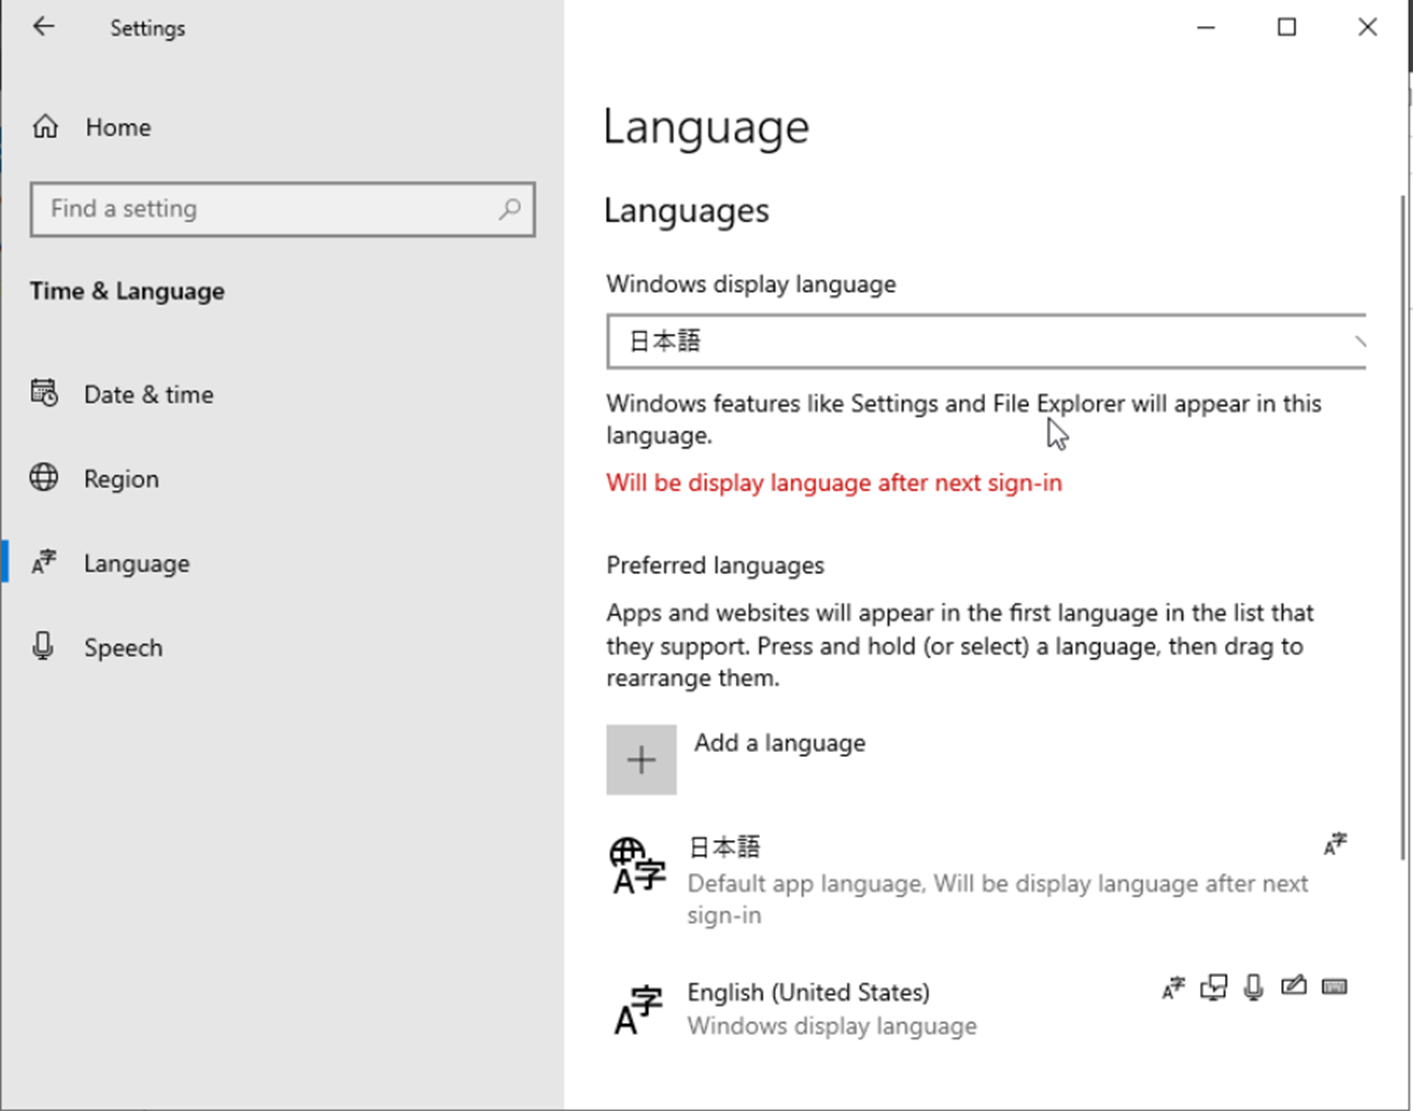Click the plus icon to add a language

(x=641, y=760)
